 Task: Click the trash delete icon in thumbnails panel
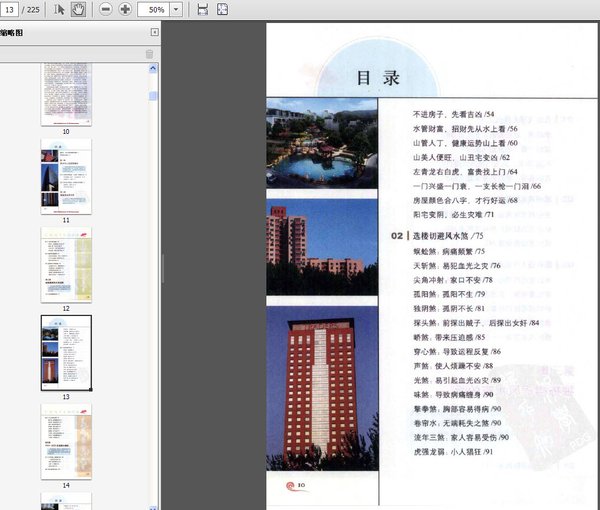pos(149,54)
